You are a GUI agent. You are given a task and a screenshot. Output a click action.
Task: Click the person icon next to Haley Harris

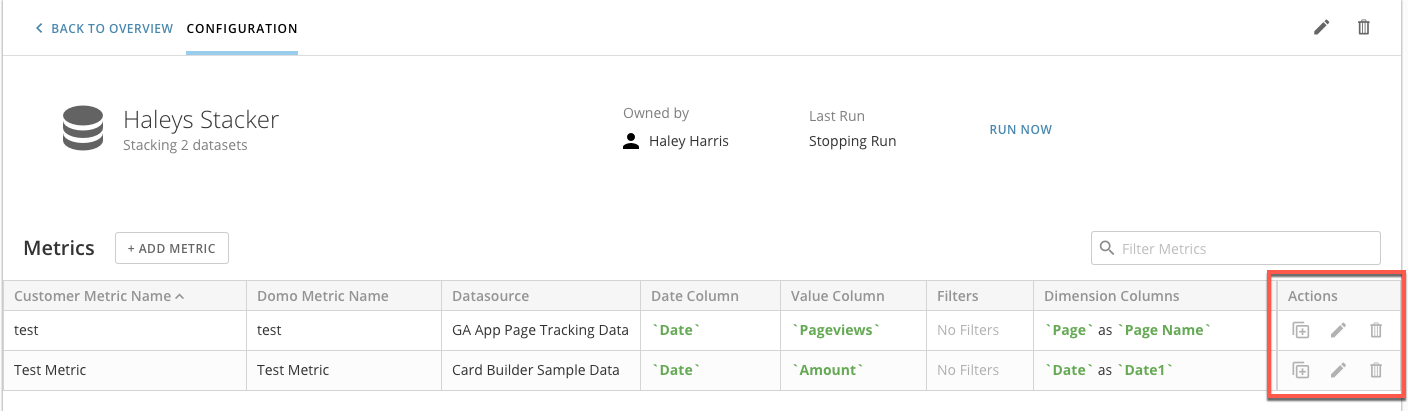(x=631, y=141)
